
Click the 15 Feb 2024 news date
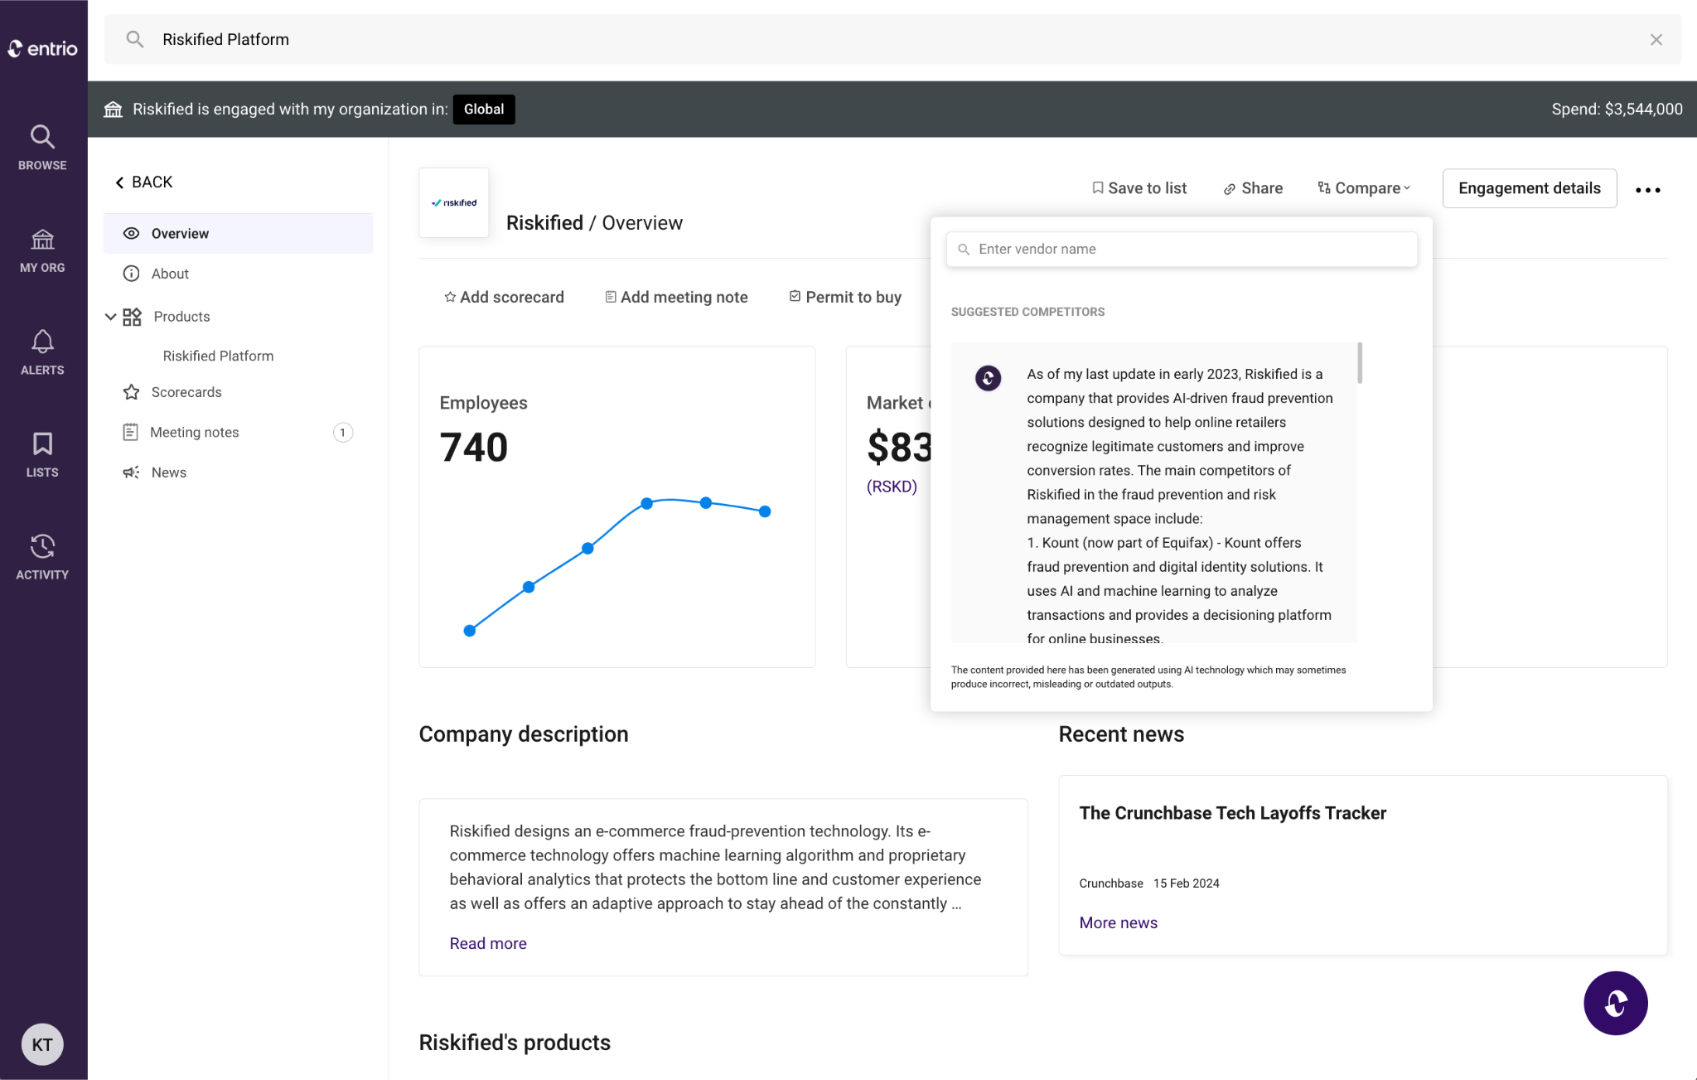click(x=1186, y=883)
